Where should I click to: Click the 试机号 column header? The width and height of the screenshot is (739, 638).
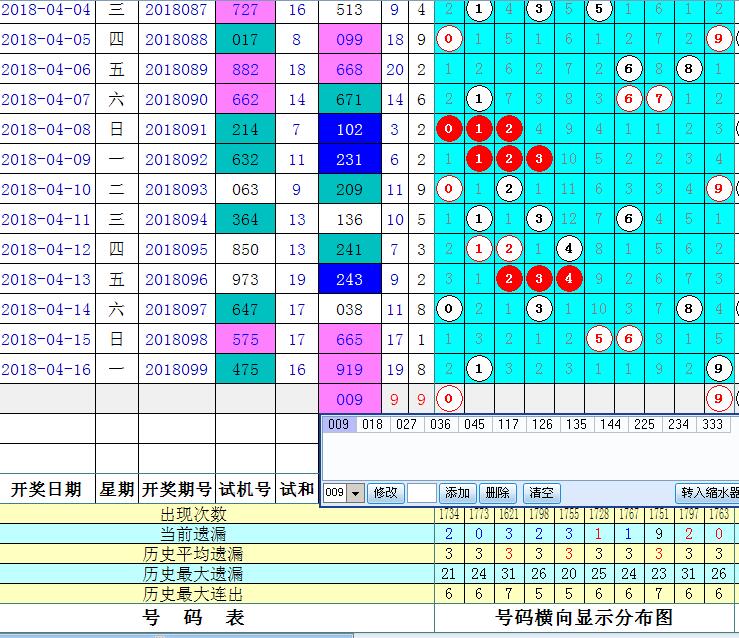coord(244,490)
